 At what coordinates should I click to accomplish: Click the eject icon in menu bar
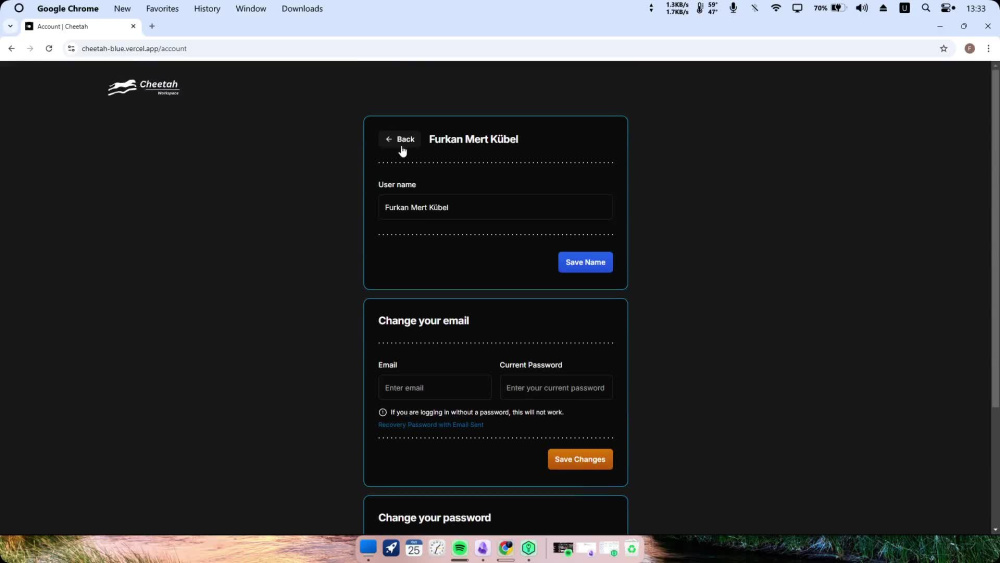tap(883, 8)
